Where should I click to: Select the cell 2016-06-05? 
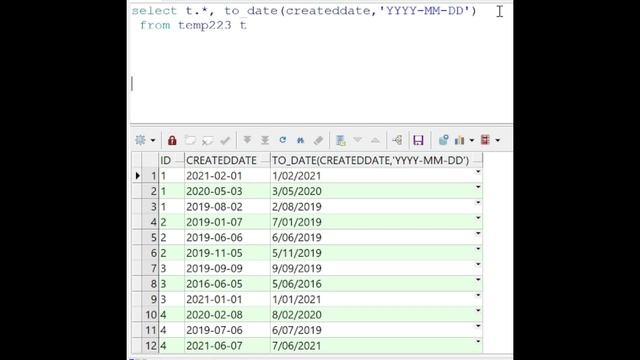click(x=227, y=284)
